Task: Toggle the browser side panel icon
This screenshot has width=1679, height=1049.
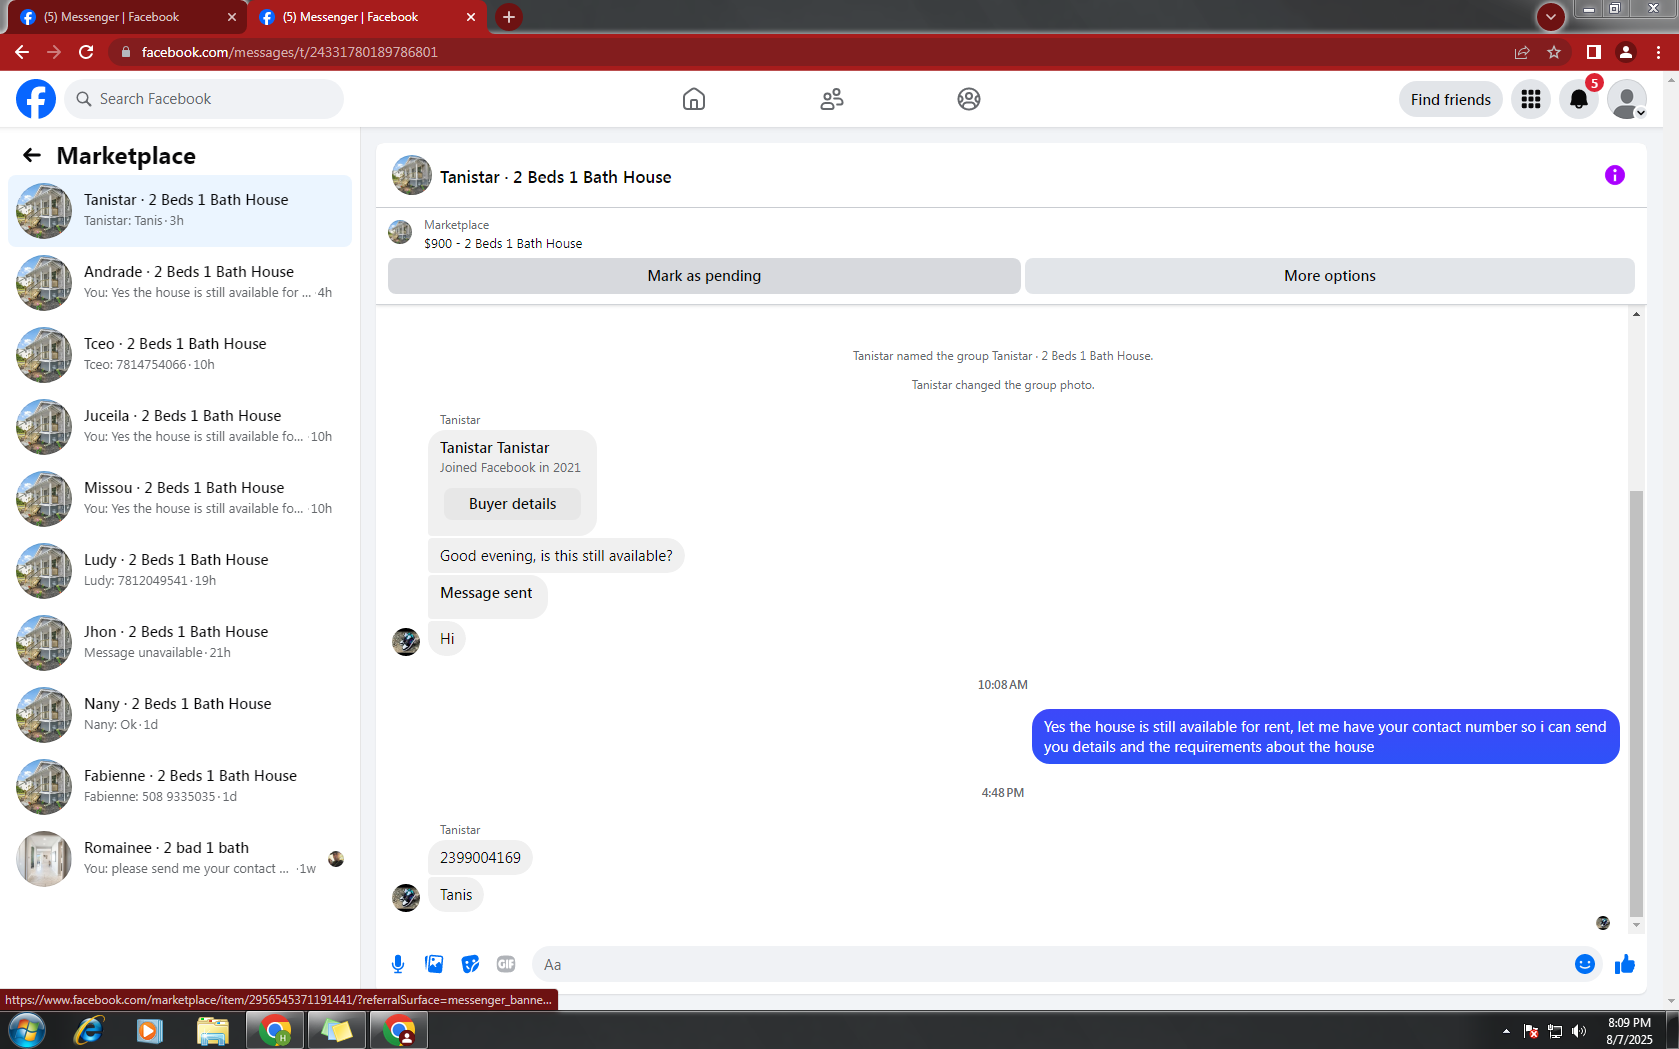Action: 1594,52
